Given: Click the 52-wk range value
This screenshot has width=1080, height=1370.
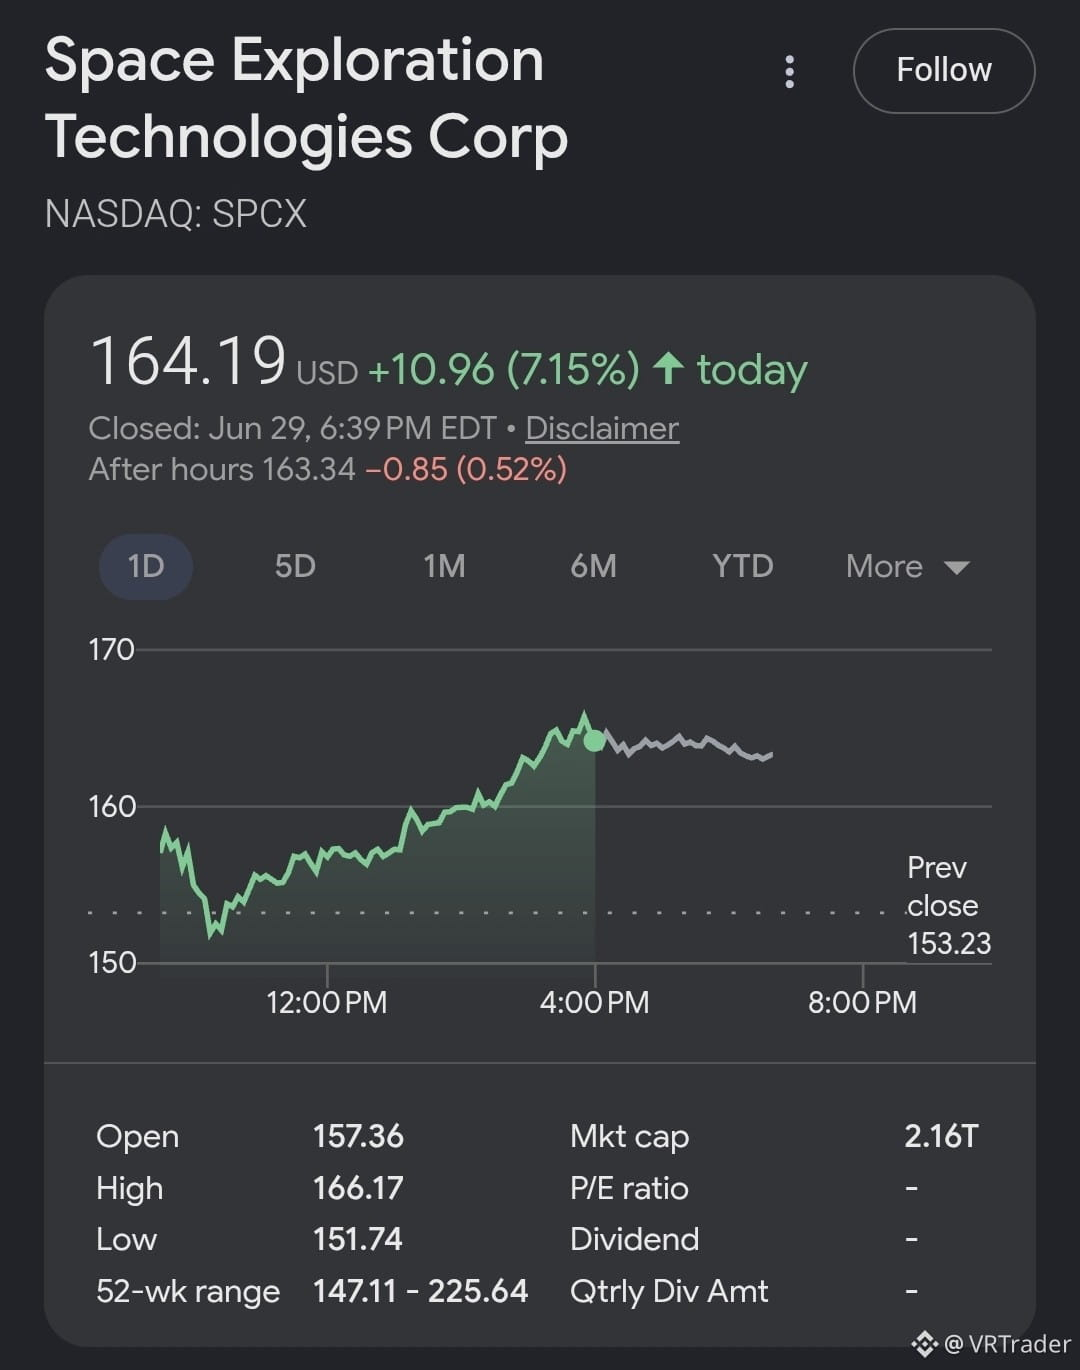Looking at the screenshot, I should tap(420, 1291).
